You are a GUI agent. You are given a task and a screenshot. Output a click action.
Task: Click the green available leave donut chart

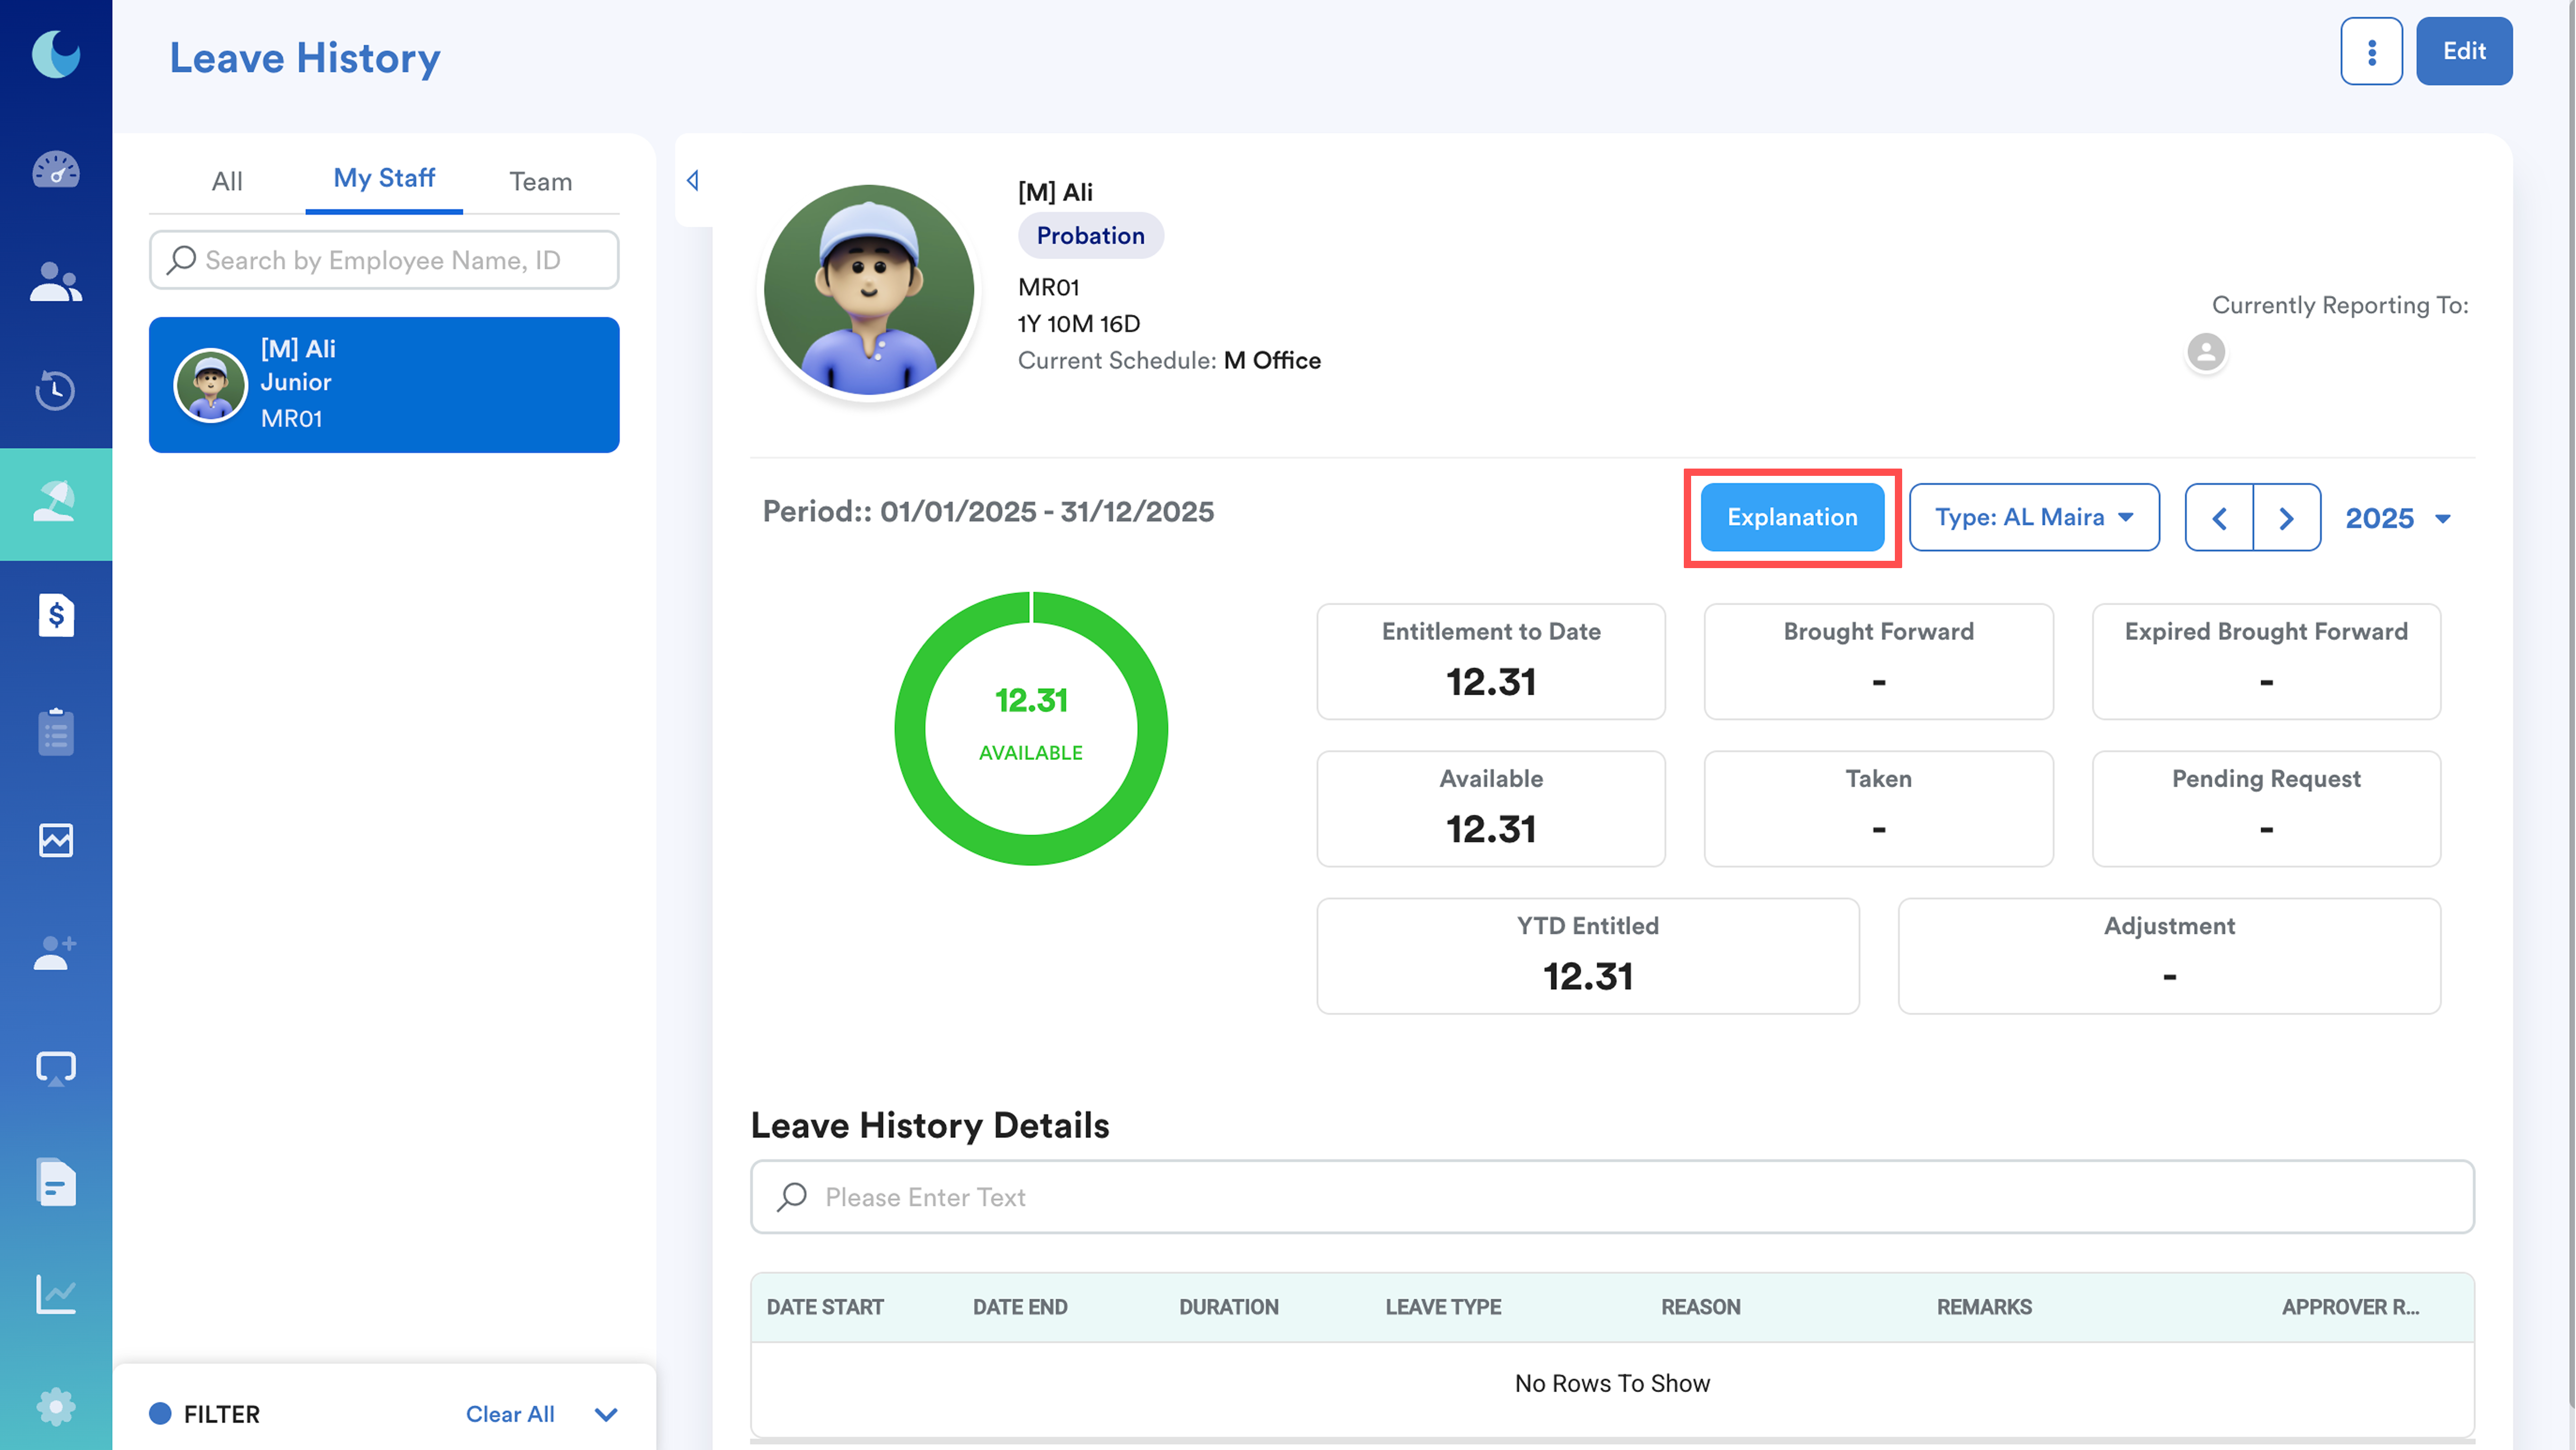tap(1030, 728)
